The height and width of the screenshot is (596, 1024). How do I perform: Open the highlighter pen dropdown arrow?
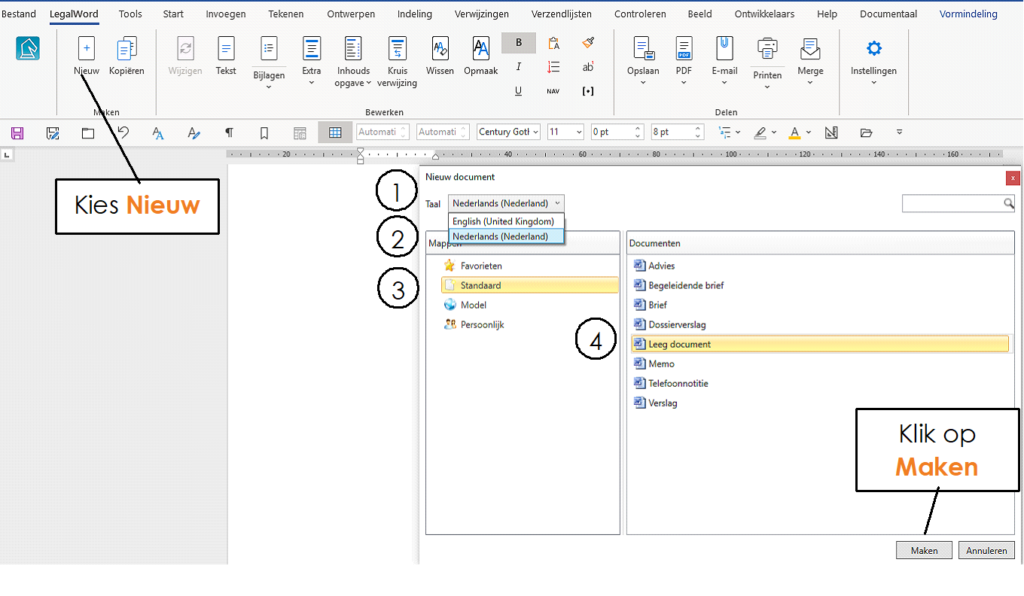pyautogui.click(x=774, y=133)
